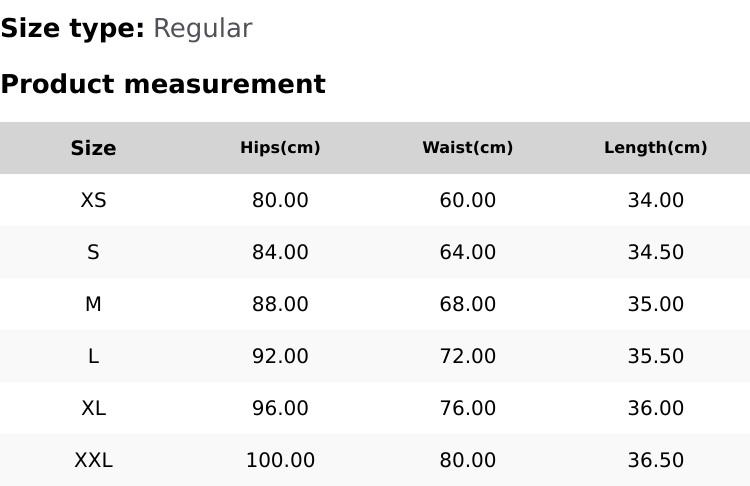The image size is (750, 486).
Task: Click the Hips(cm) column header
Action: (280, 148)
